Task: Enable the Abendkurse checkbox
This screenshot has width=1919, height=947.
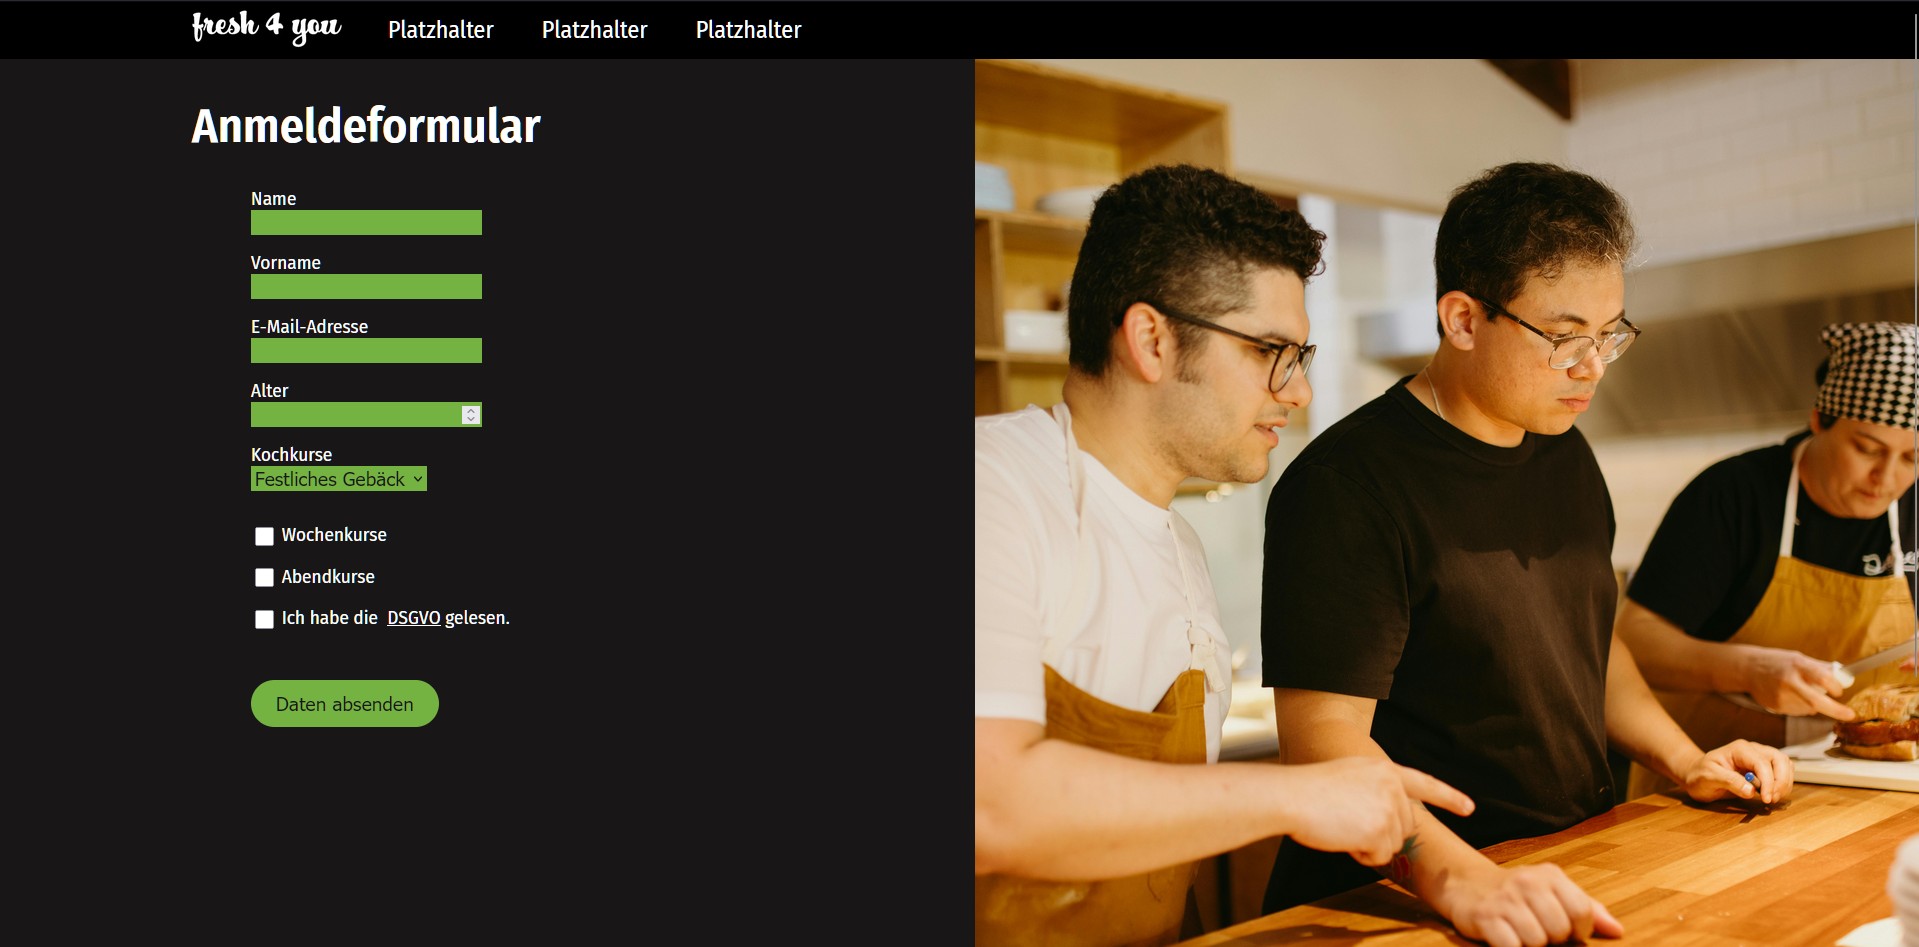Action: [x=264, y=577]
